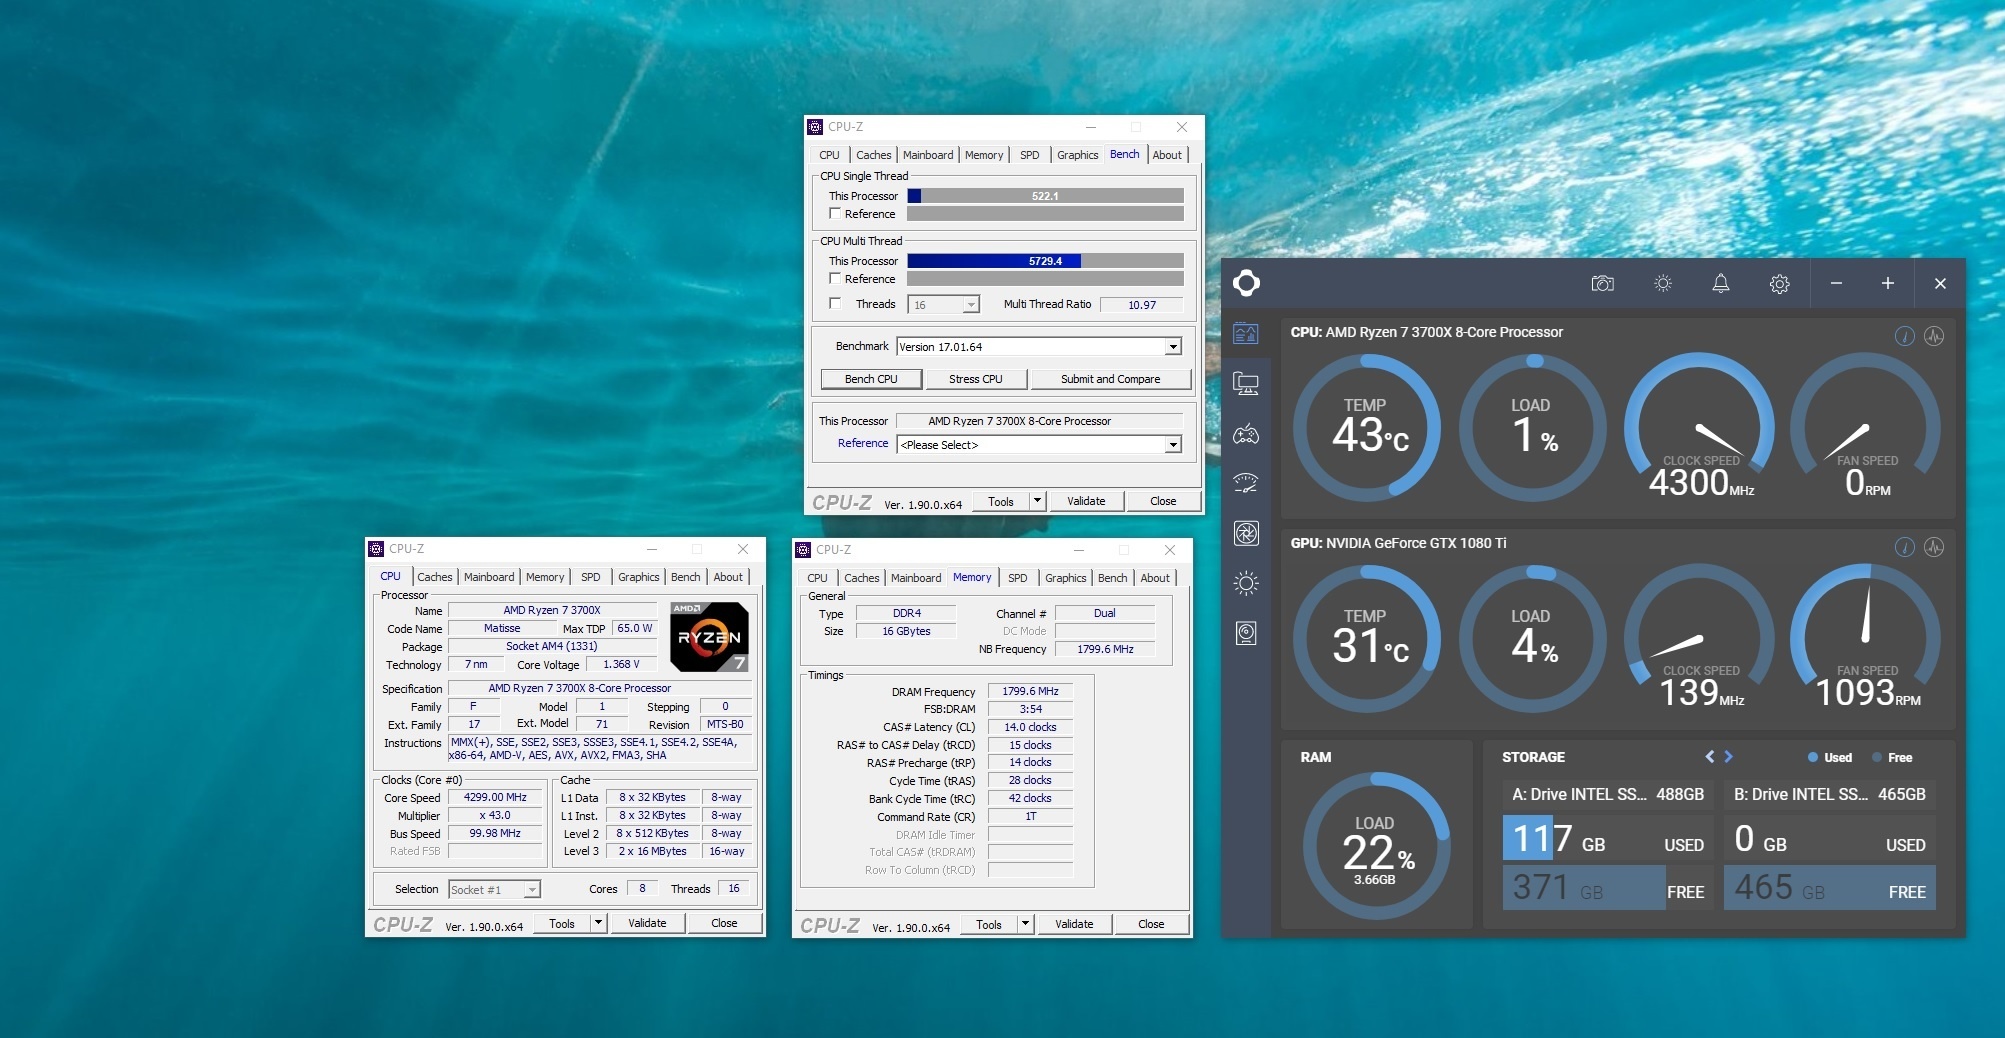Viewport: 2005px width, 1038px height.
Task: Click the Reference link in Bench window
Action: tap(863, 443)
